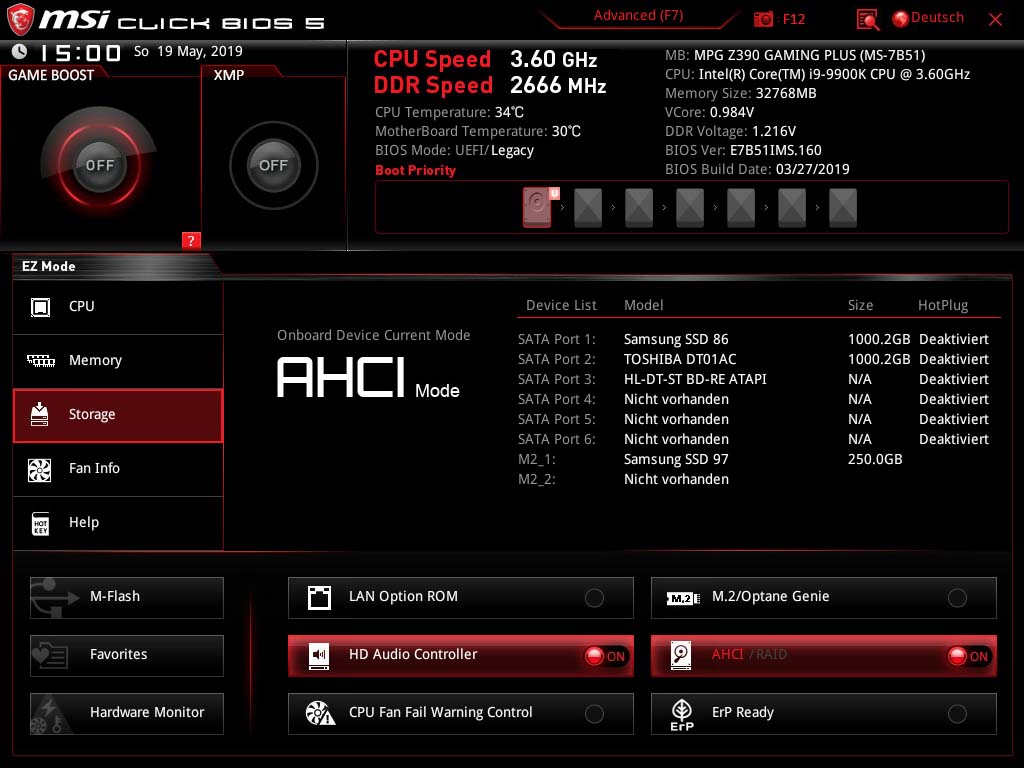The height and width of the screenshot is (768, 1024).
Task: Click M2_2 Nicht vorhanden entry
Action: (x=676, y=479)
